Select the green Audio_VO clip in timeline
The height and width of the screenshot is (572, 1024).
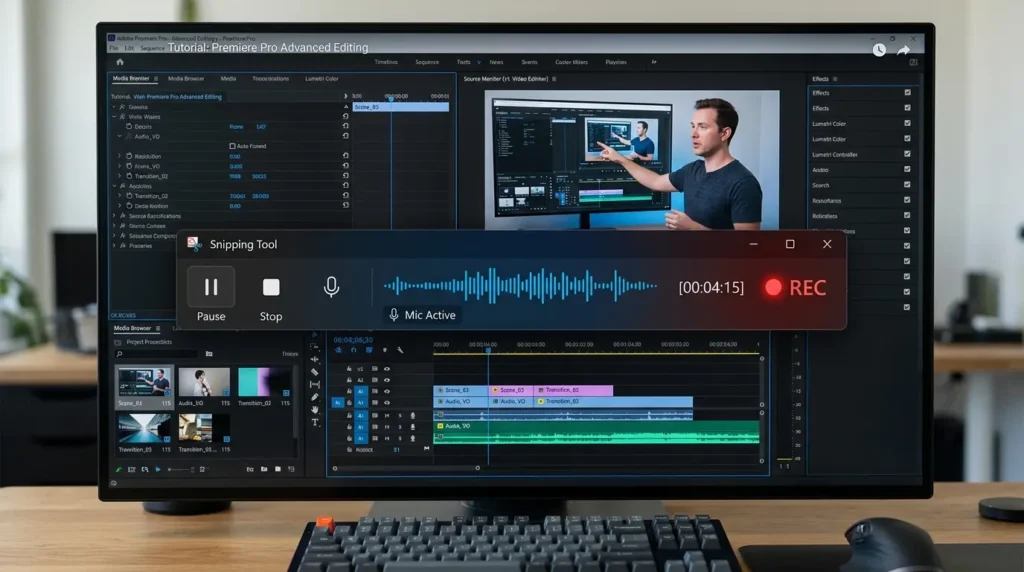click(x=596, y=432)
